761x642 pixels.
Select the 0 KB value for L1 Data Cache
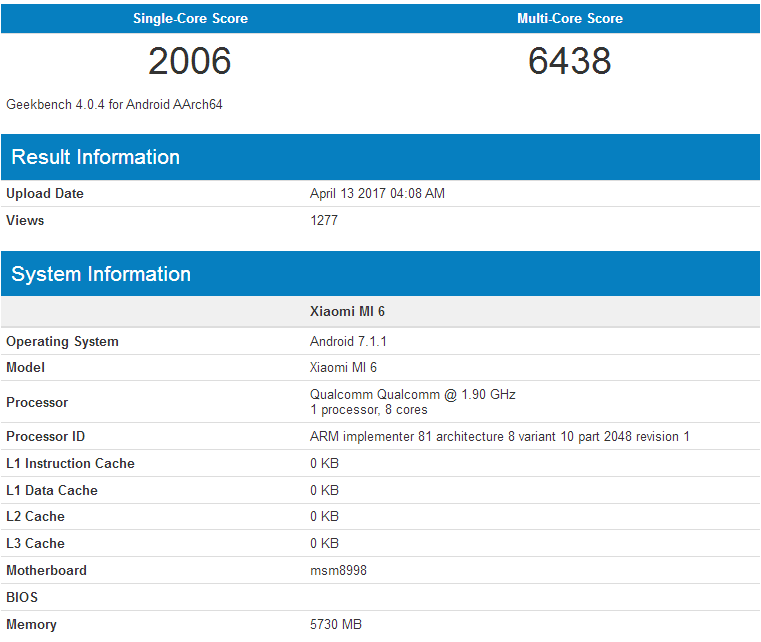tap(324, 491)
